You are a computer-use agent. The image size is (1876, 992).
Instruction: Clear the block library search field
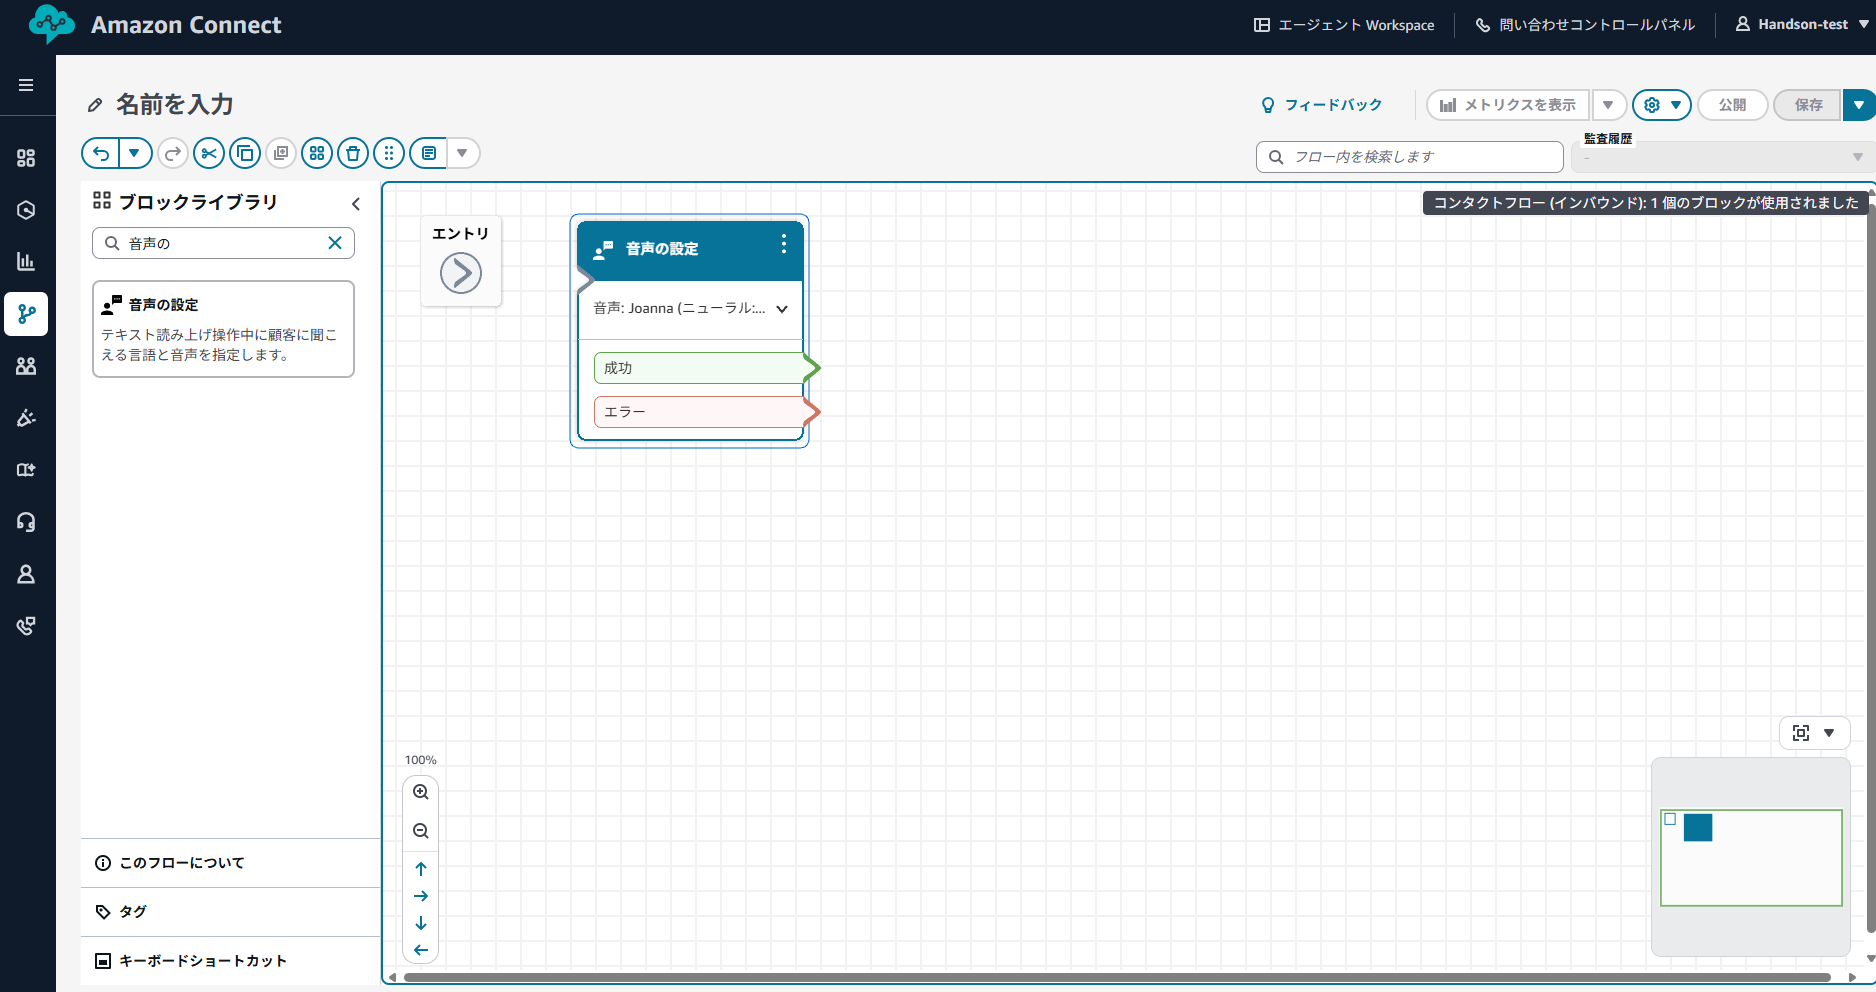click(x=335, y=243)
